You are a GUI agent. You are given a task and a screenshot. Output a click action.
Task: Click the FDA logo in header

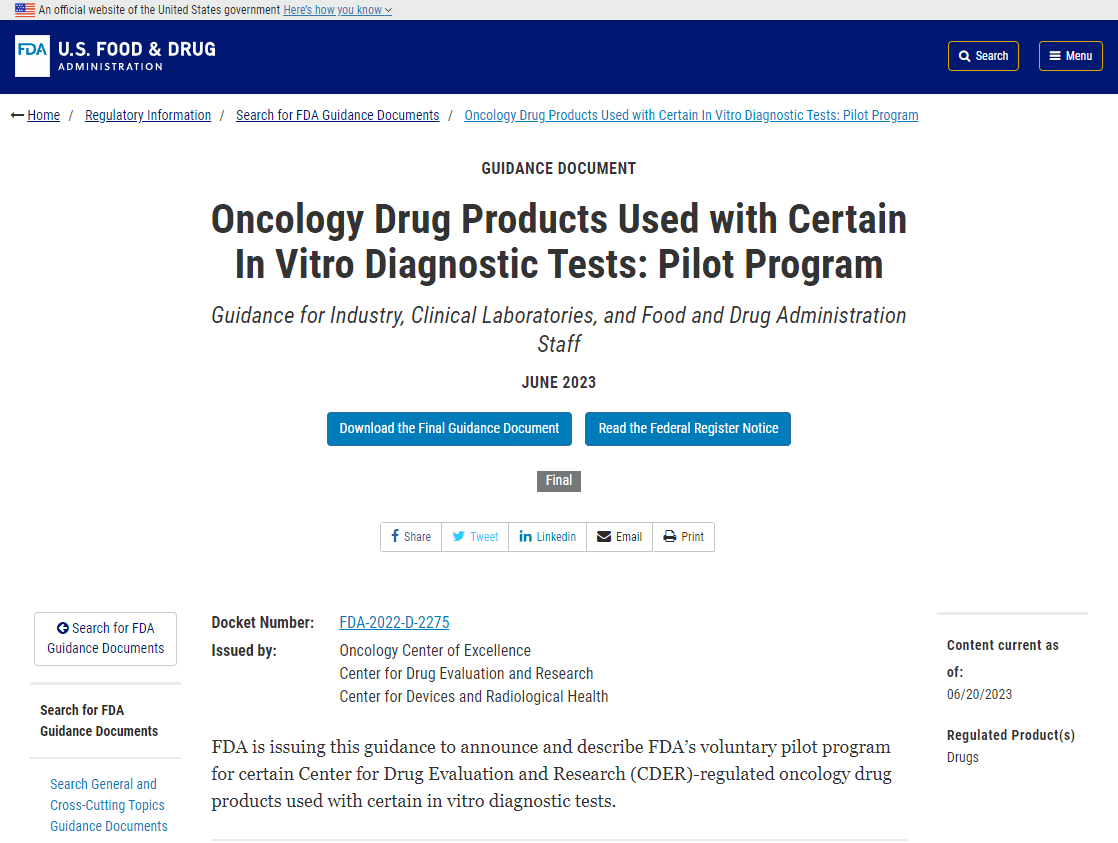coord(115,56)
